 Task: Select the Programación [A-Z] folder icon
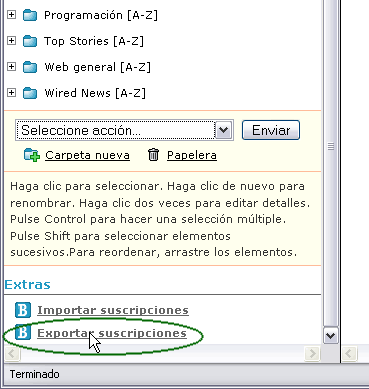pos(30,15)
